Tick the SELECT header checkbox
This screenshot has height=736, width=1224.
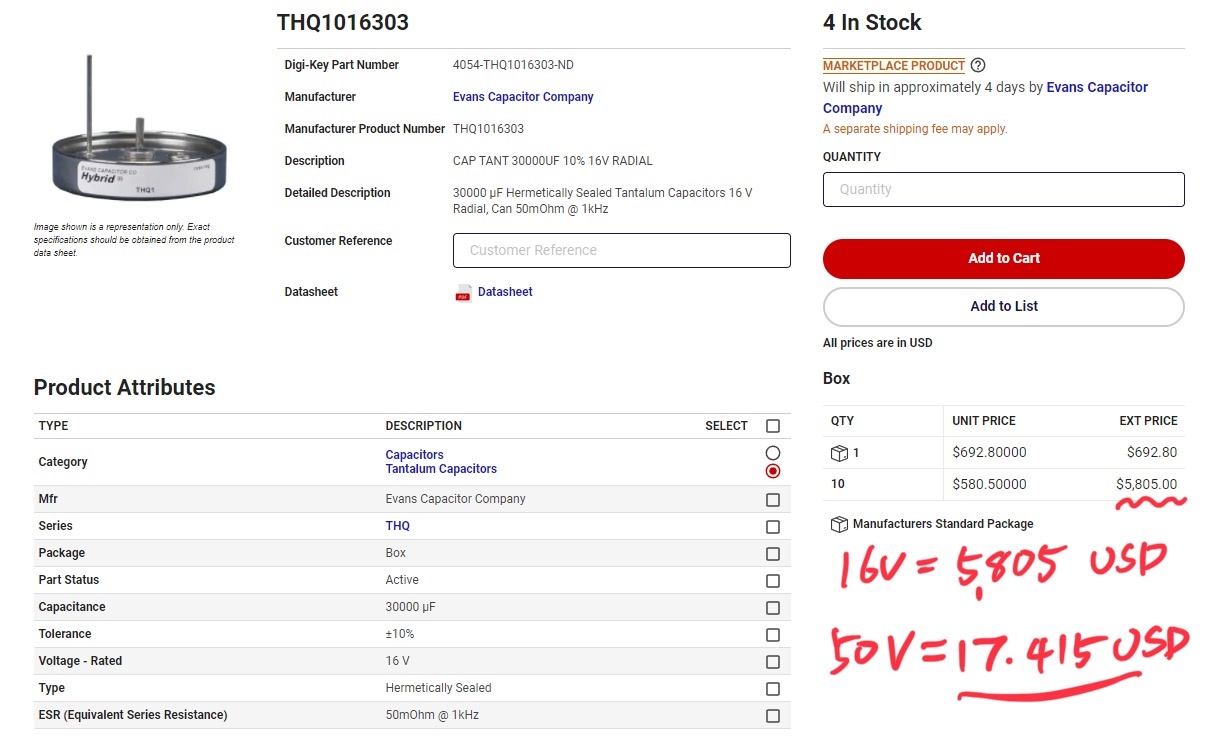tap(772, 426)
